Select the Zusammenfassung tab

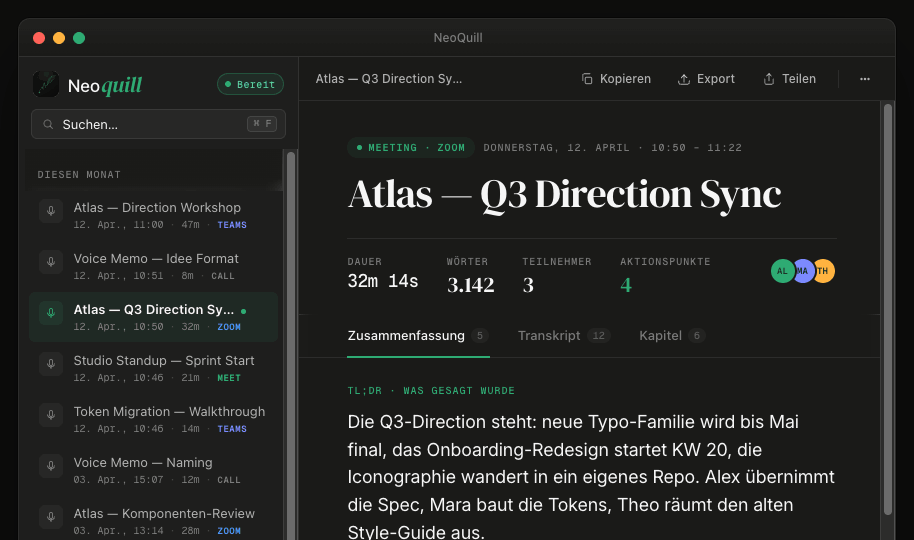pyautogui.click(x=418, y=335)
